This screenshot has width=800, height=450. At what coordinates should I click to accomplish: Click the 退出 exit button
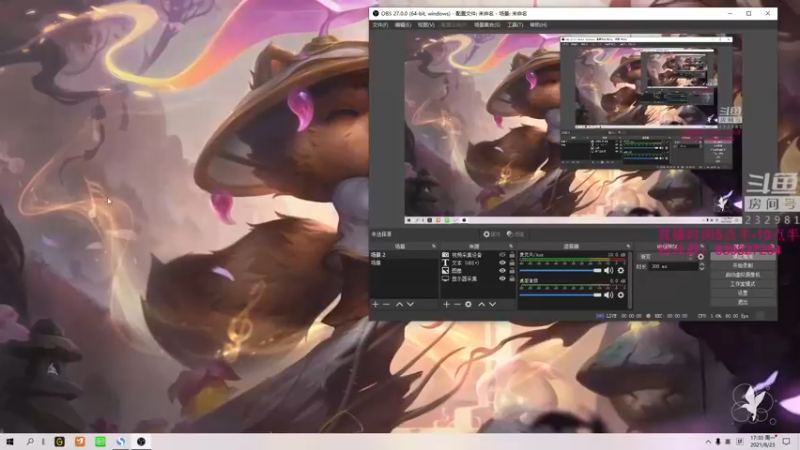tap(742, 303)
